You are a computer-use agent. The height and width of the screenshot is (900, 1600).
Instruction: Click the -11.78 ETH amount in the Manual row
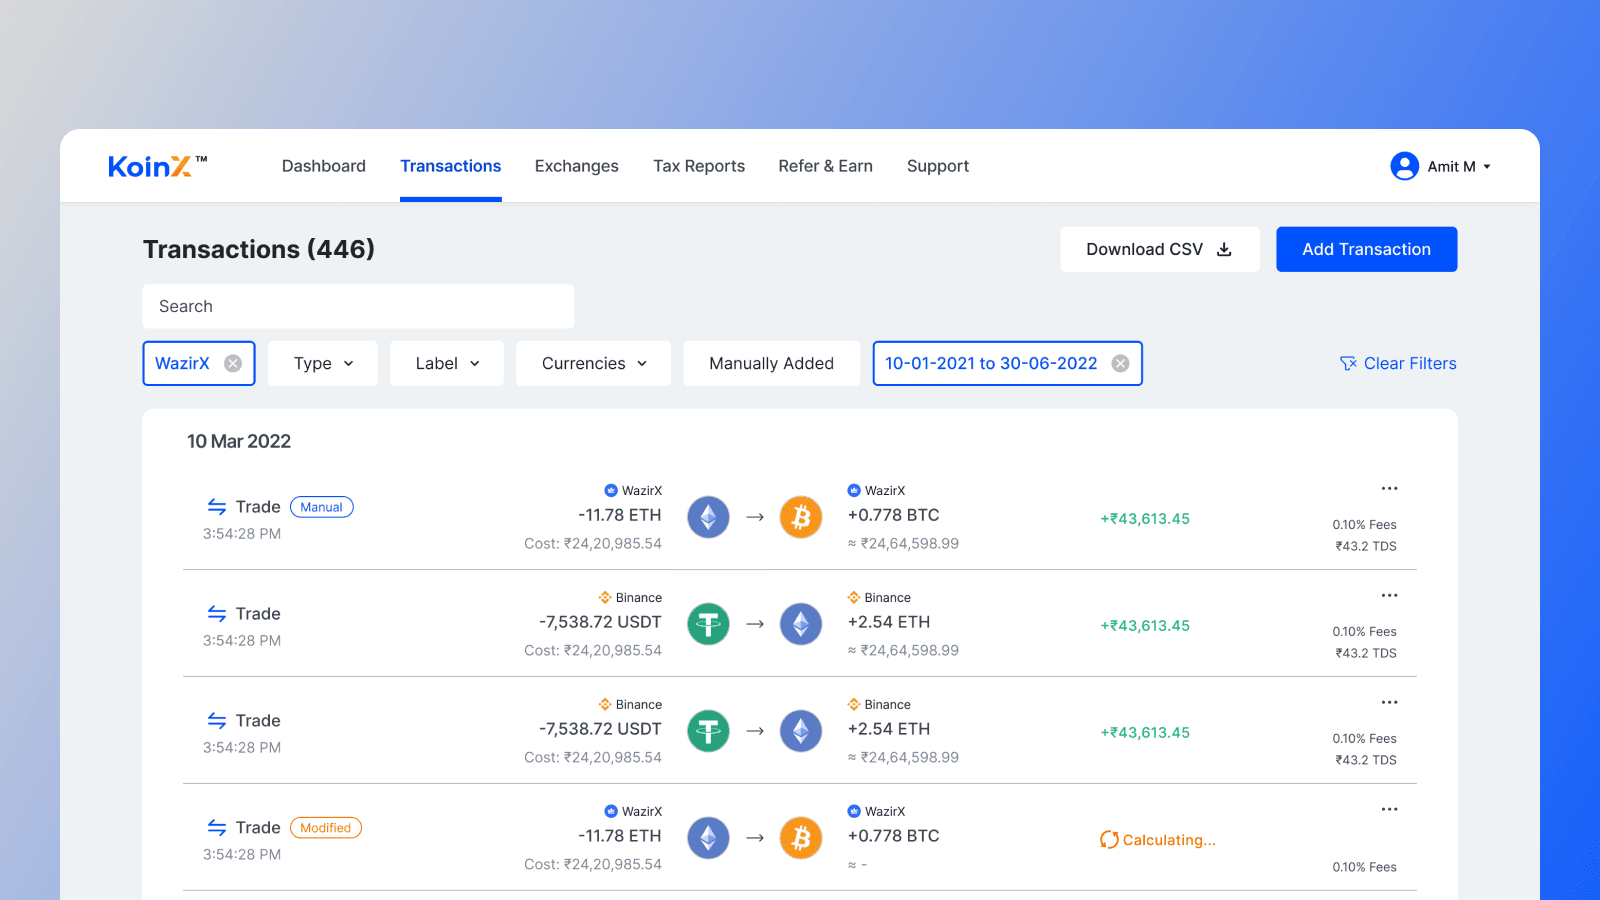pyautogui.click(x=620, y=515)
